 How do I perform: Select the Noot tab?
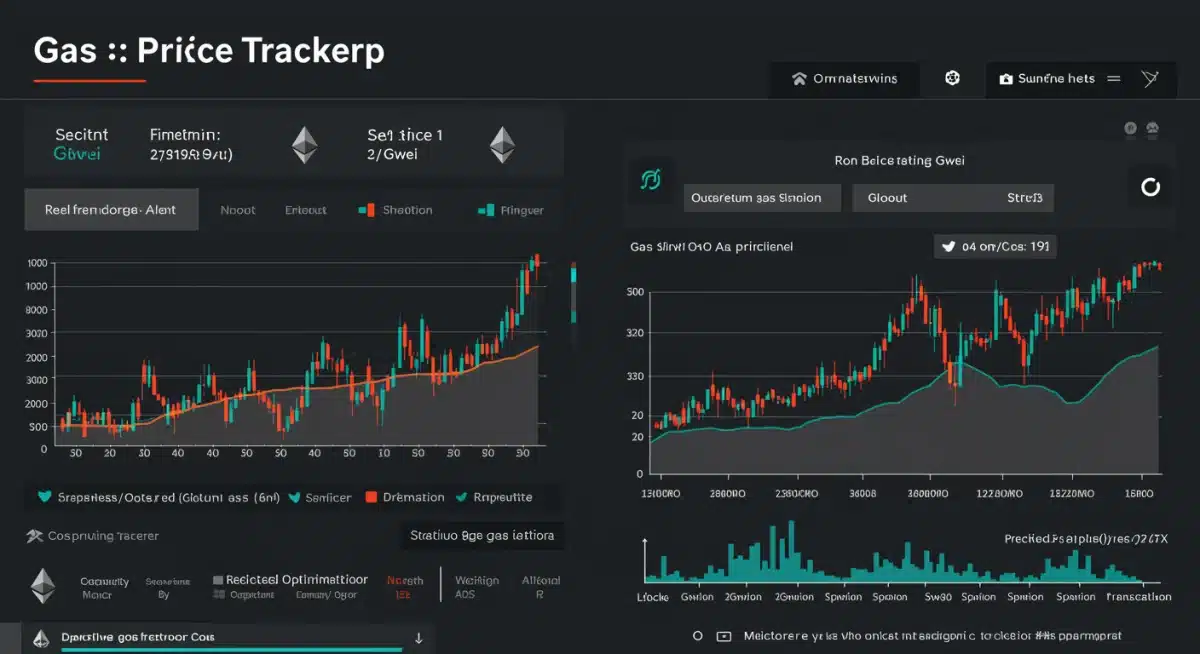point(239,210)
